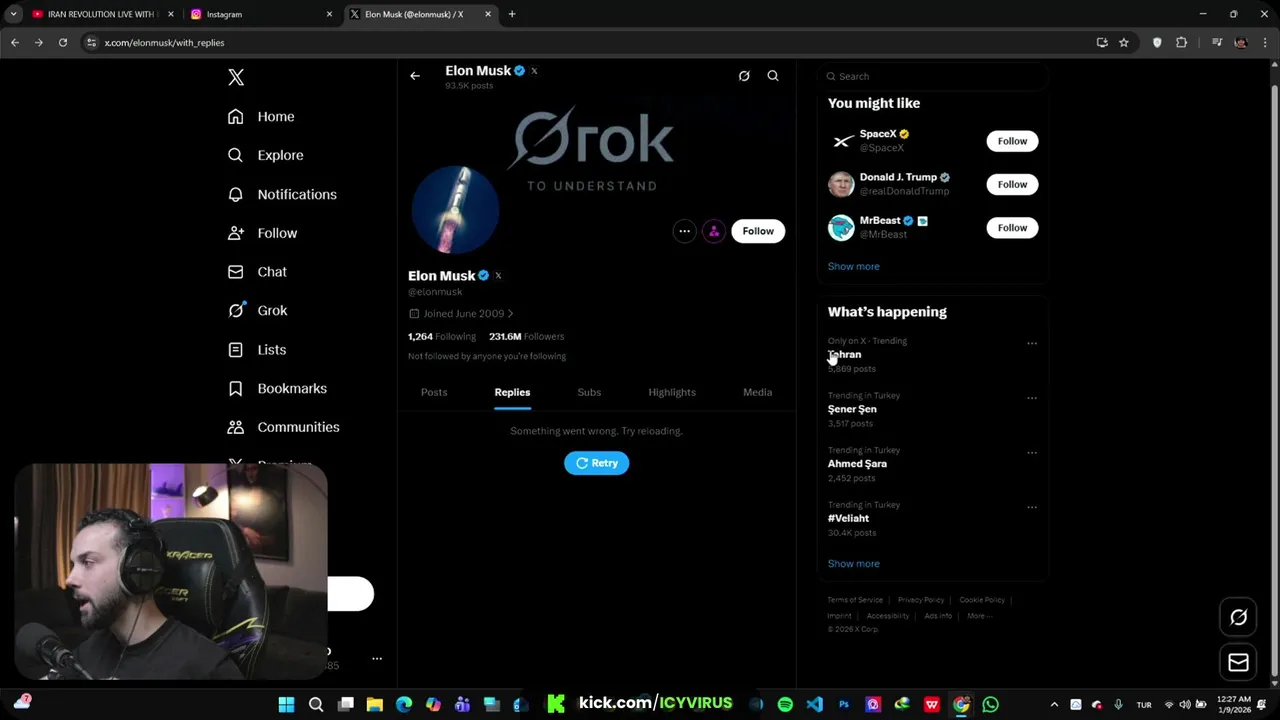This screenshot has height=720, width=1280.
Task: Click the Grok icon in profile header
Action: tap(744, 76)
